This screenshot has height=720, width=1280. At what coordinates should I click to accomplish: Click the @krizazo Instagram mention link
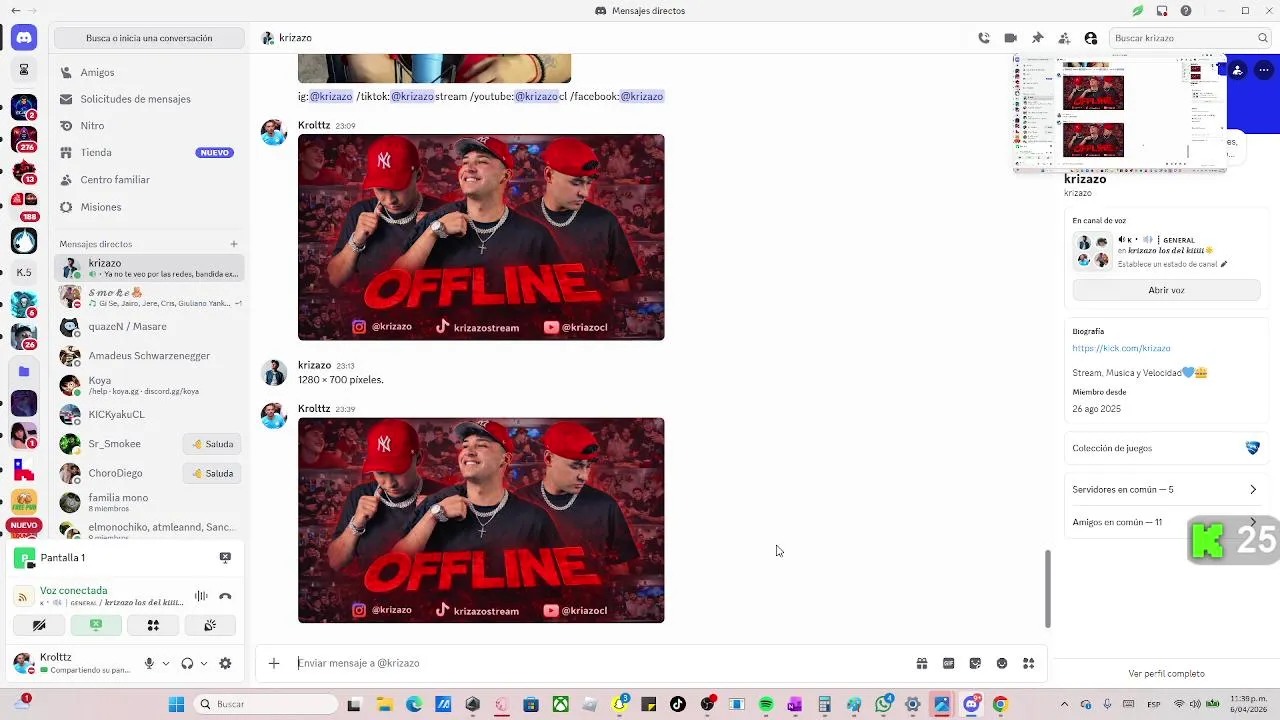[331, 96]
